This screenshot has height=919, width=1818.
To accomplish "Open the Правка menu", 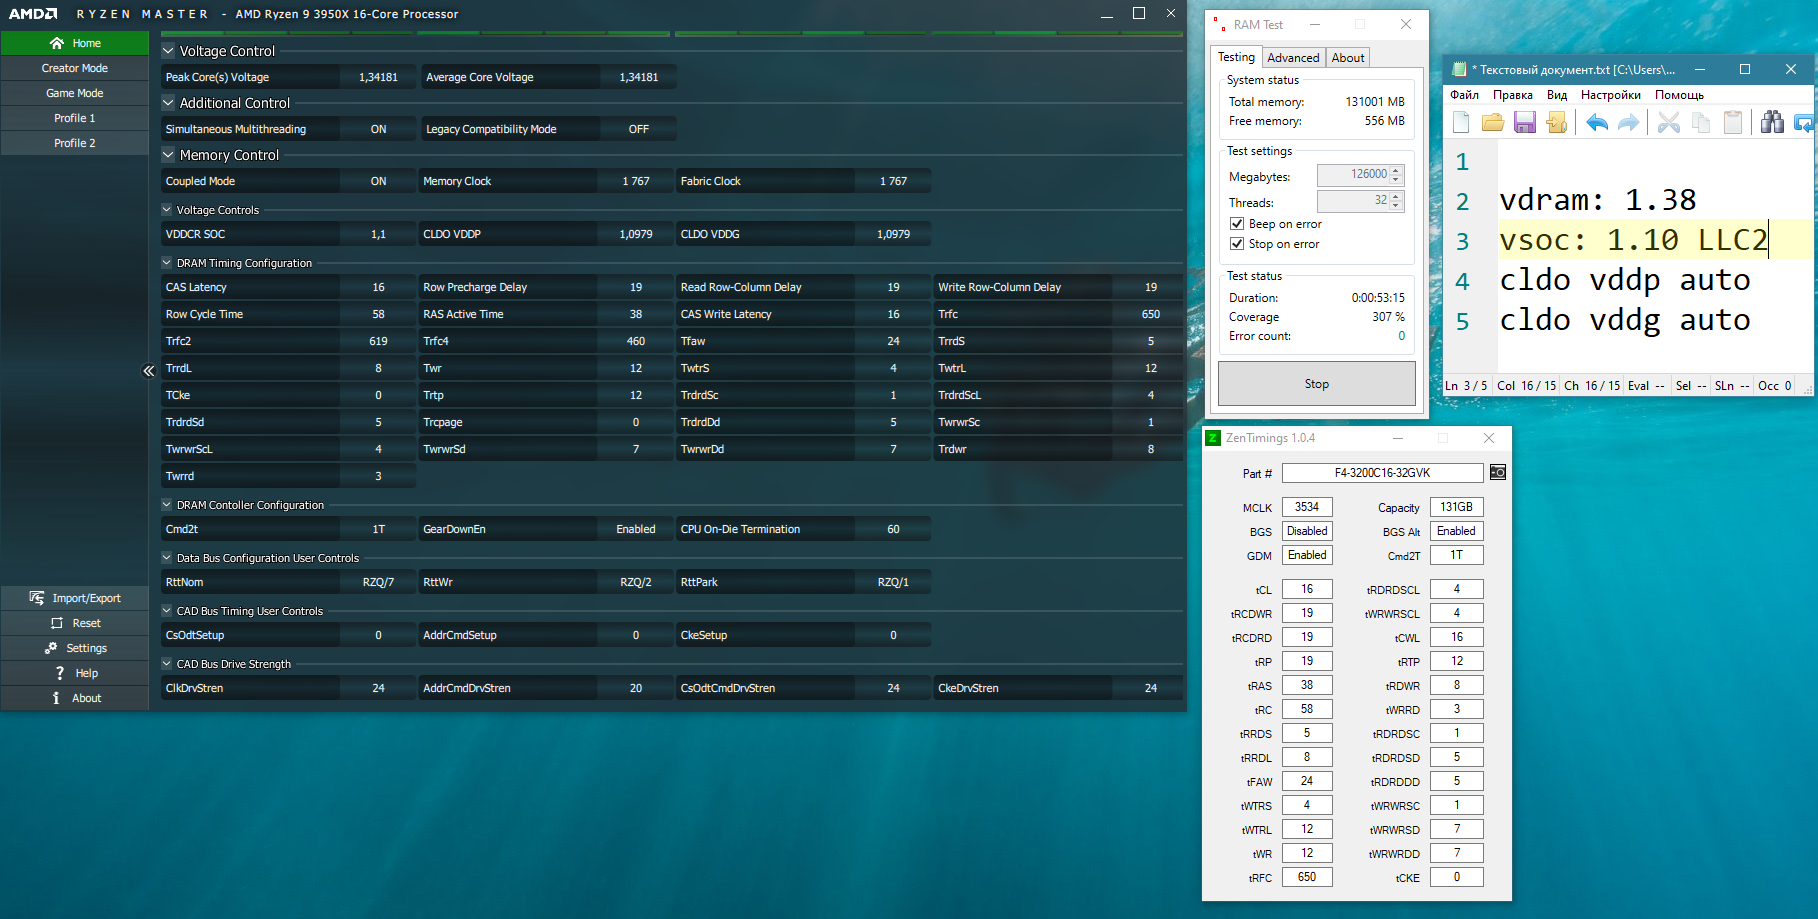I will click(1512, 95).
